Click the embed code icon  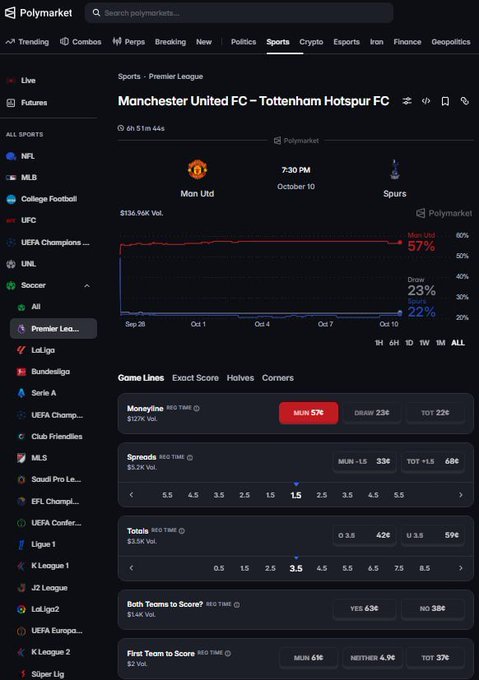[x=426, y=101]
